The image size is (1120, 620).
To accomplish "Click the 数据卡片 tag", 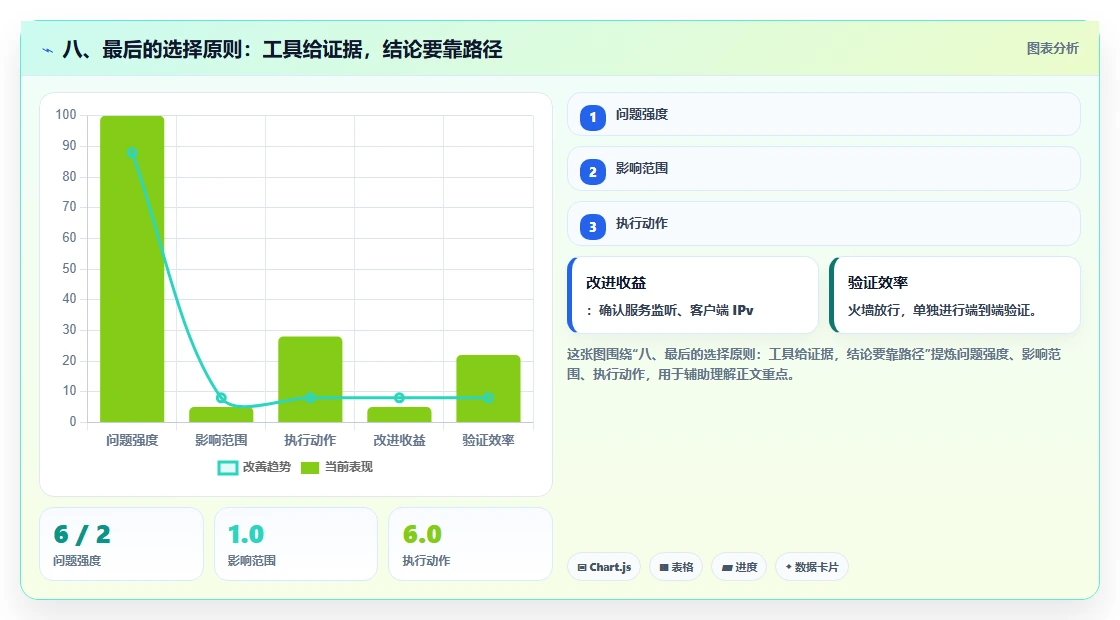I will [x=812, y=567].
